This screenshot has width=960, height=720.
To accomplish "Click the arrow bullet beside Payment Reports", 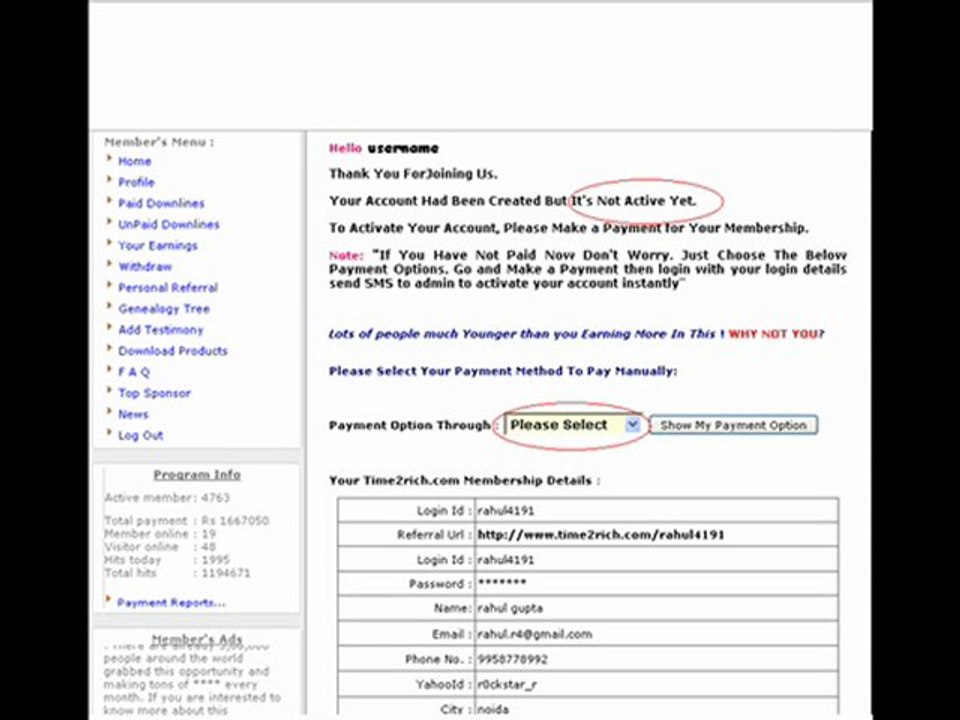I will click(x=108, y=600).
